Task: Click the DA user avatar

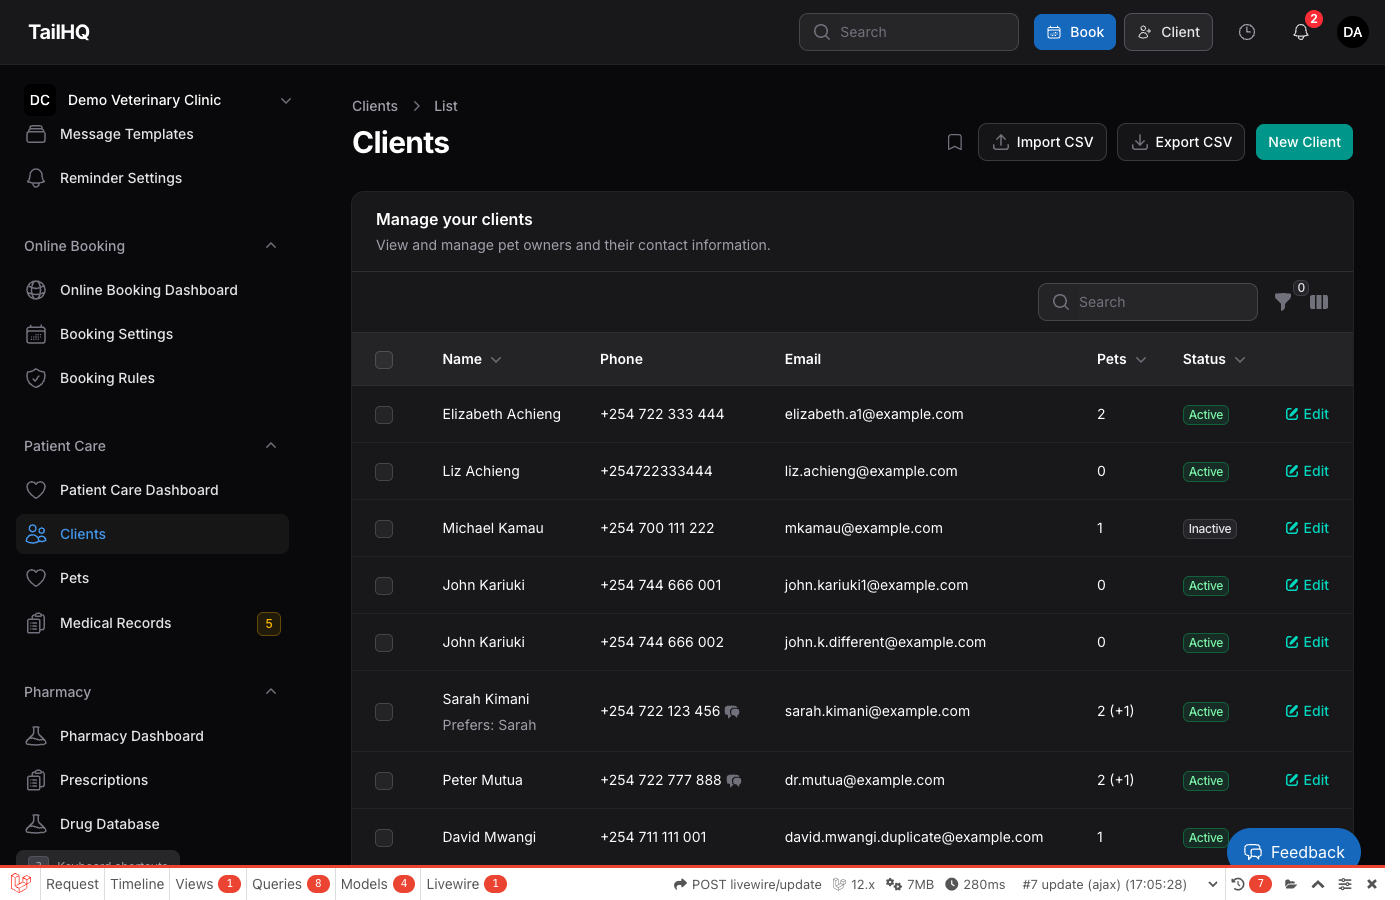Action: click(x=1352, y=32)
